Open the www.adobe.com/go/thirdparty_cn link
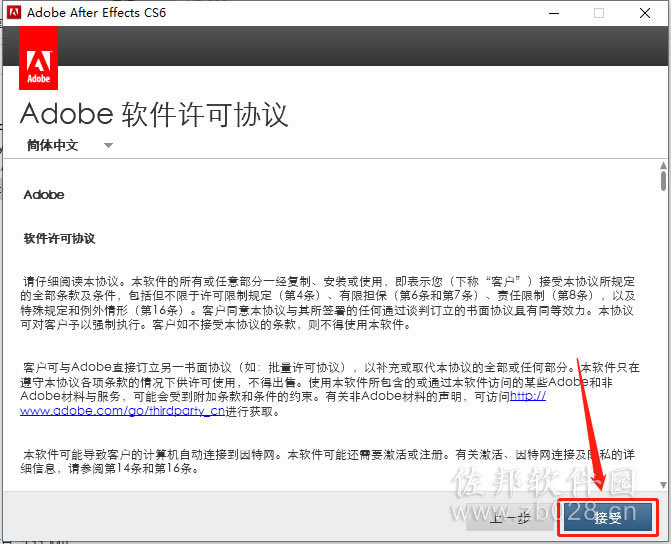 pyautogui.click(x=122, y=411)
